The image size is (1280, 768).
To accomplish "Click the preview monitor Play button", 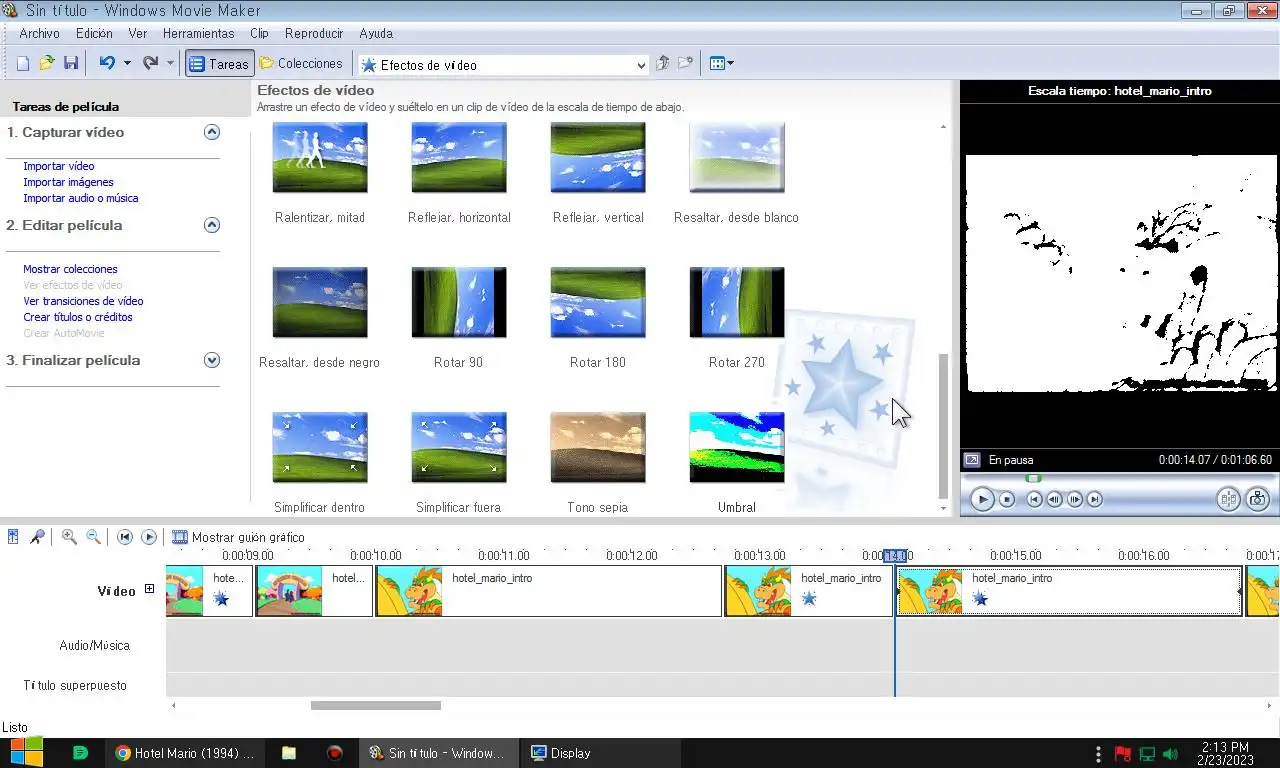I will coord(982,499).
